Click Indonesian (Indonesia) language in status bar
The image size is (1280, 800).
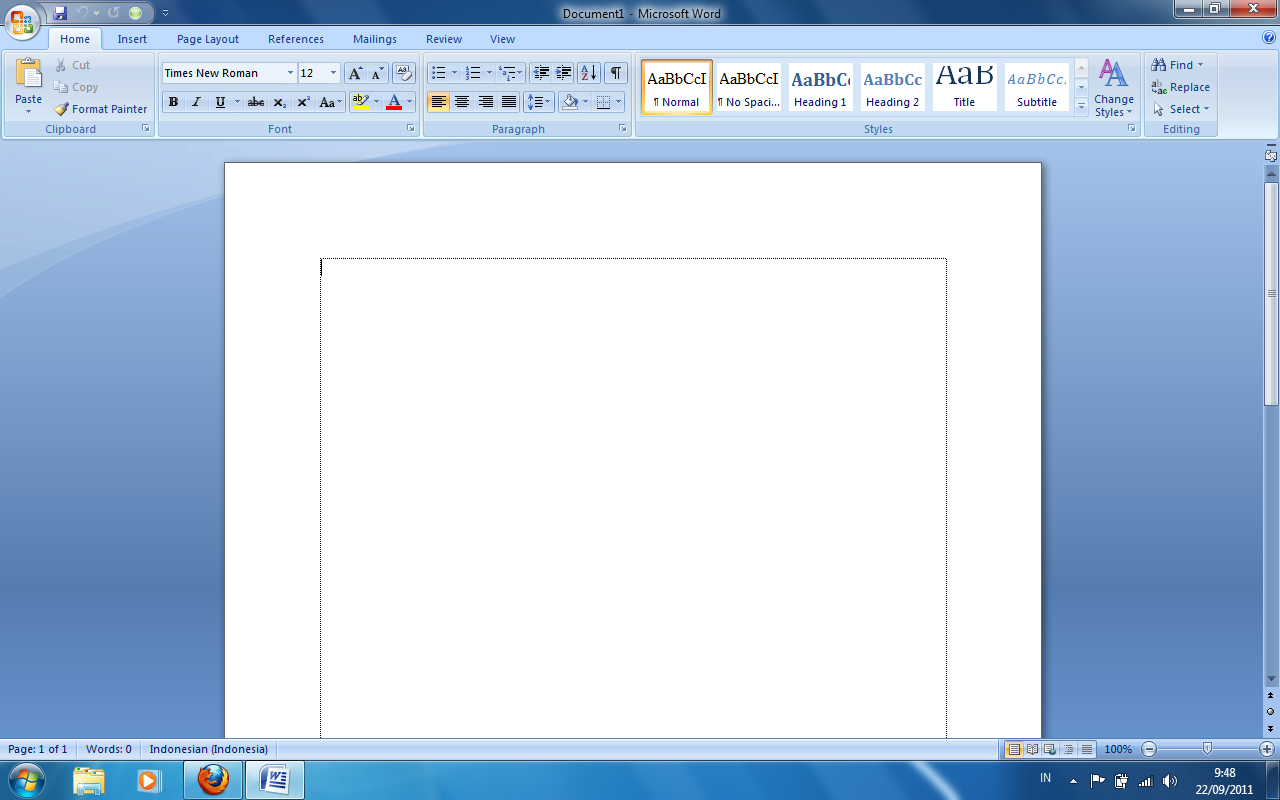pyautogui.click(x=209, y=749)
